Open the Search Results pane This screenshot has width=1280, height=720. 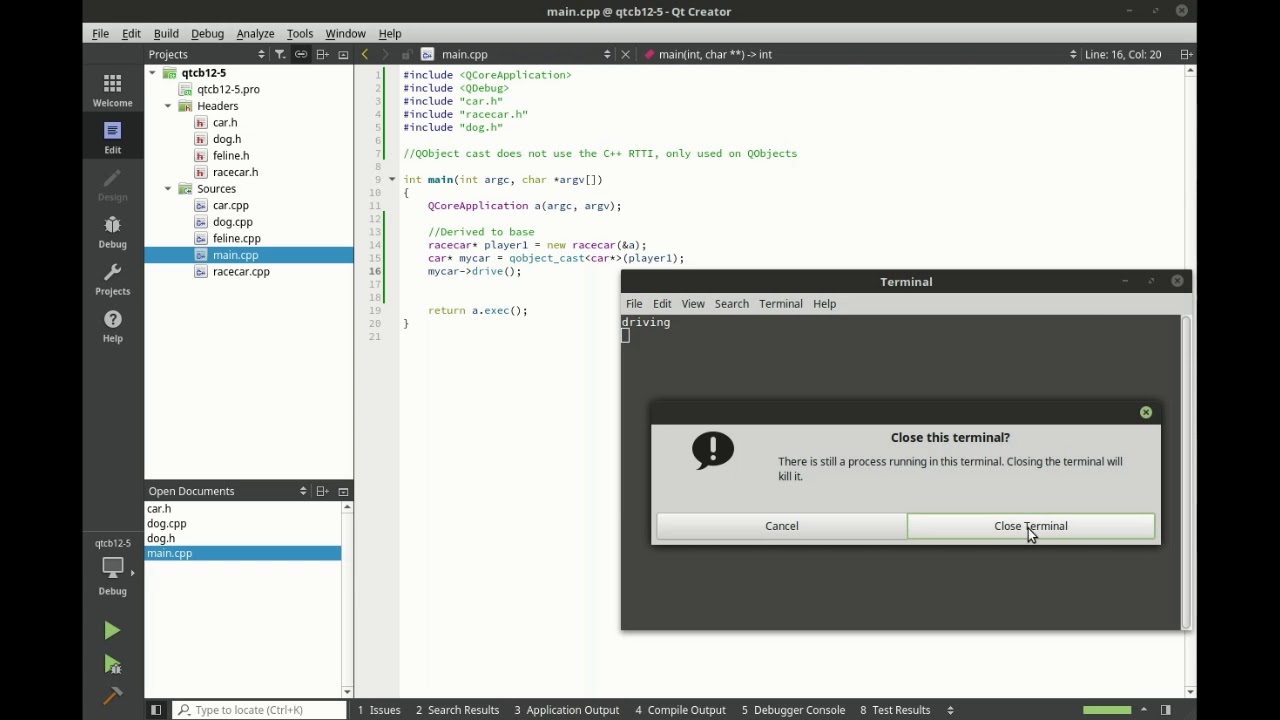coord(457,710)
